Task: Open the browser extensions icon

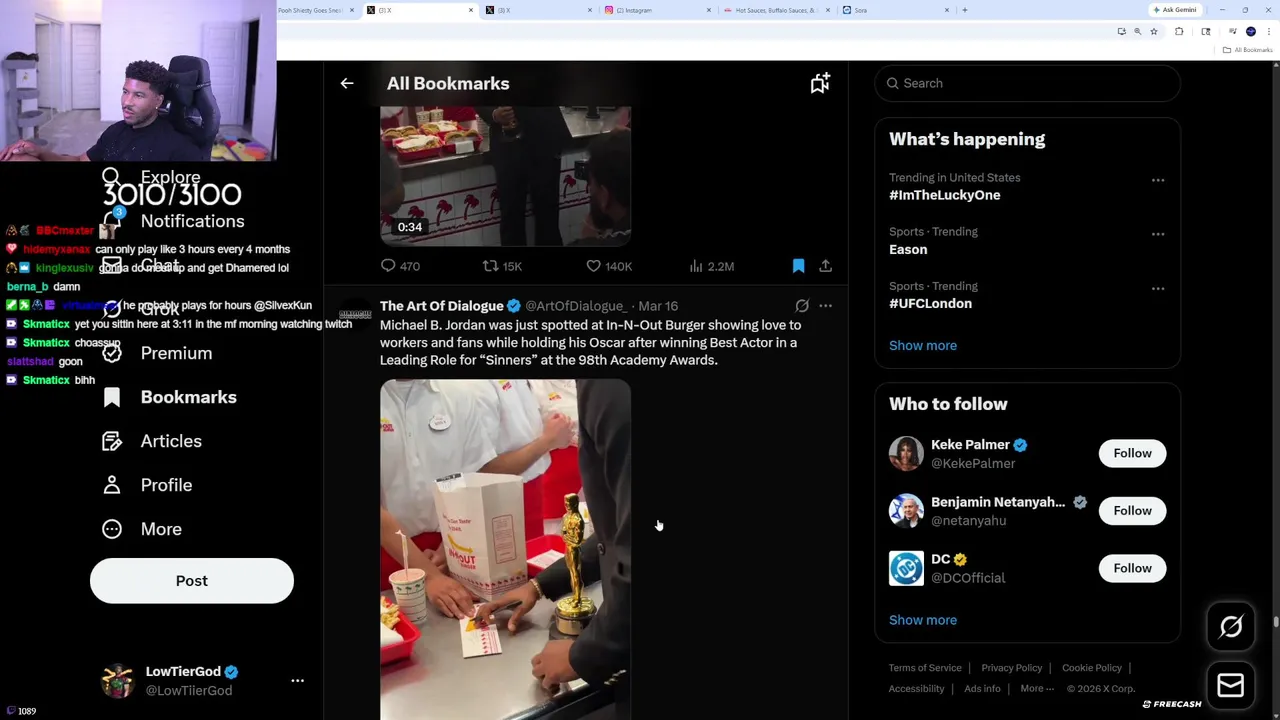Action: [1179, 32]
